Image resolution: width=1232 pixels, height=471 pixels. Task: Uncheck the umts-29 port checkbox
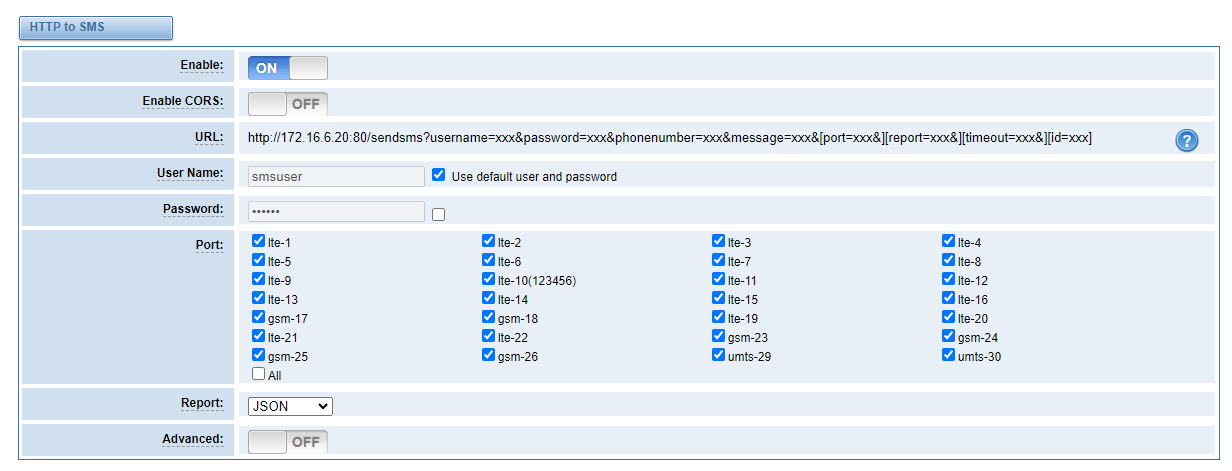coord(718,355)
